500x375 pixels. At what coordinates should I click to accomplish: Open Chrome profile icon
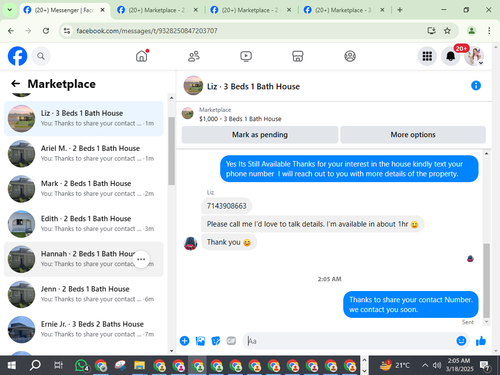pos(471,31)
